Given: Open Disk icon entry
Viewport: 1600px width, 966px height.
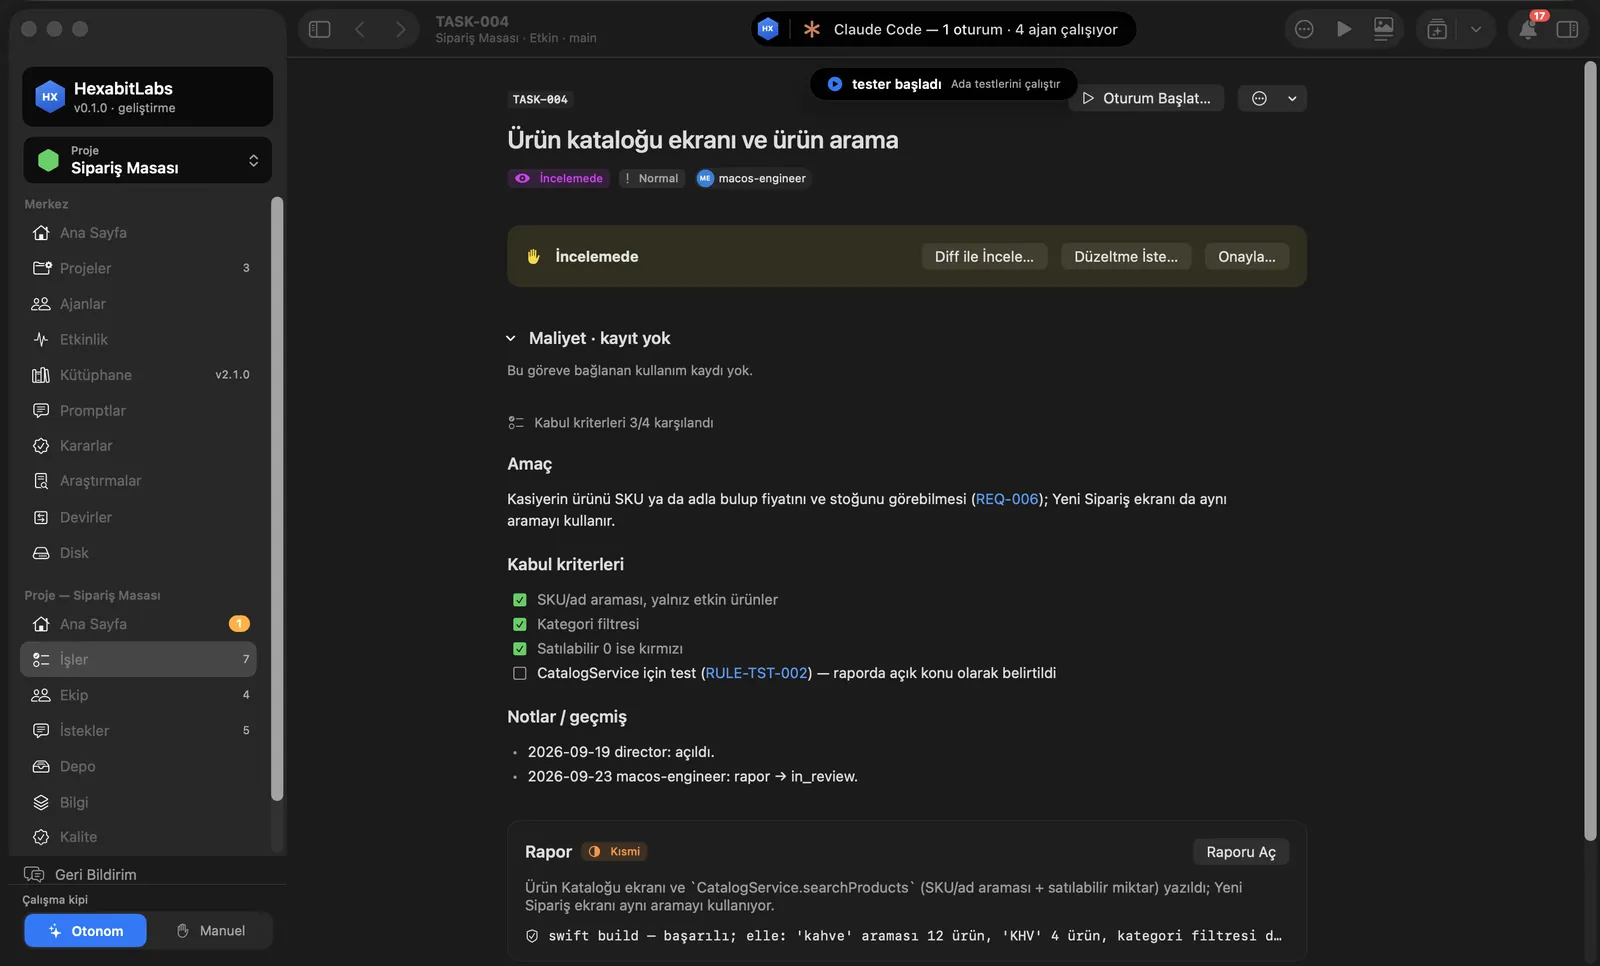Looking at the screenshot, I should pos(138,553).
